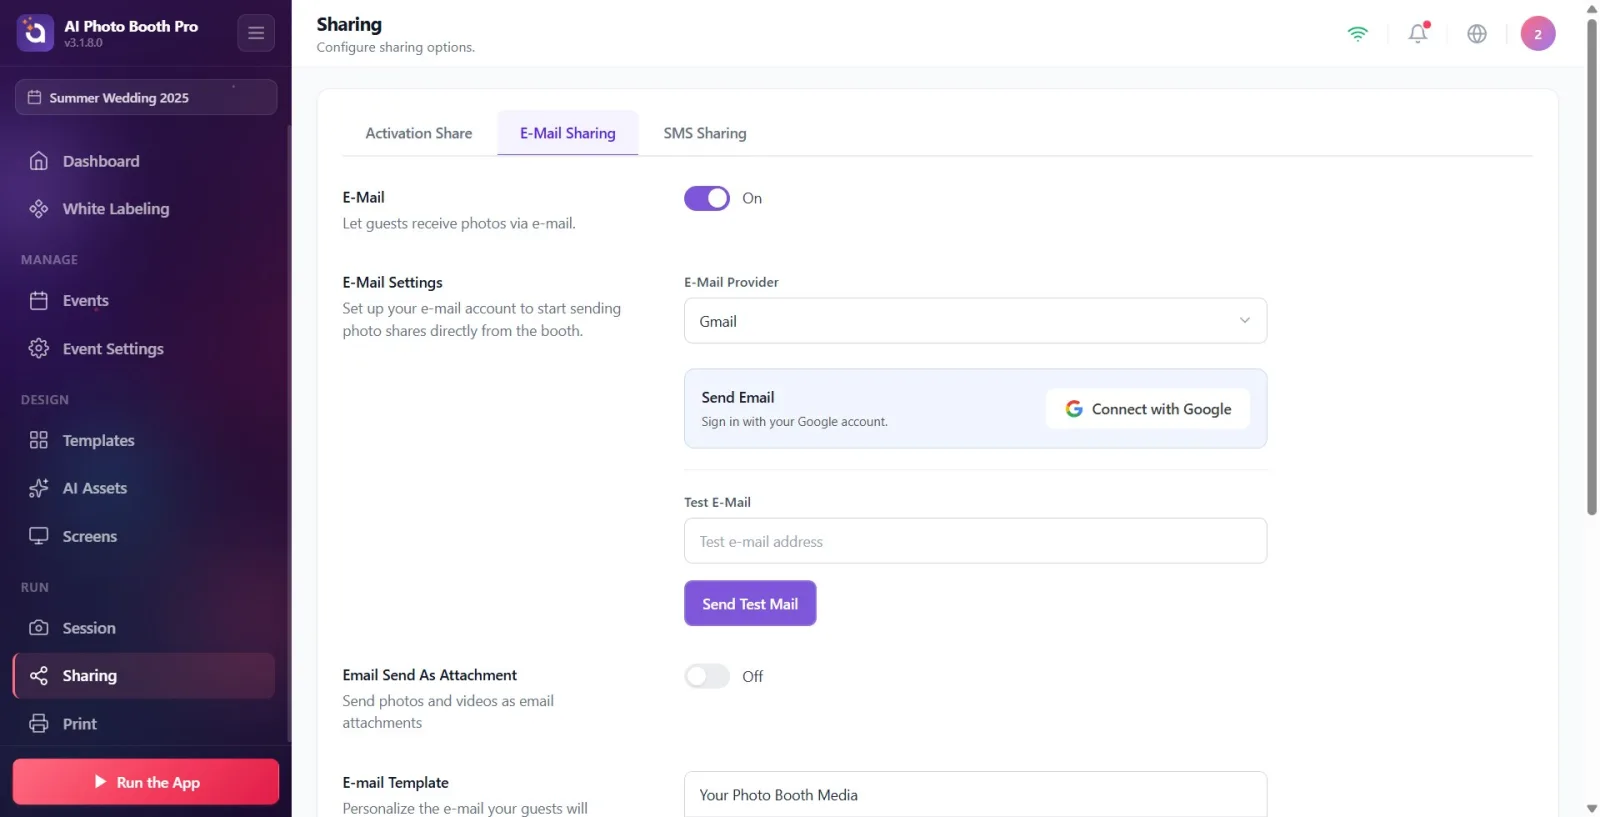
Task: Check the Wi-Fi connection status icon
Action: [1358, 33]
